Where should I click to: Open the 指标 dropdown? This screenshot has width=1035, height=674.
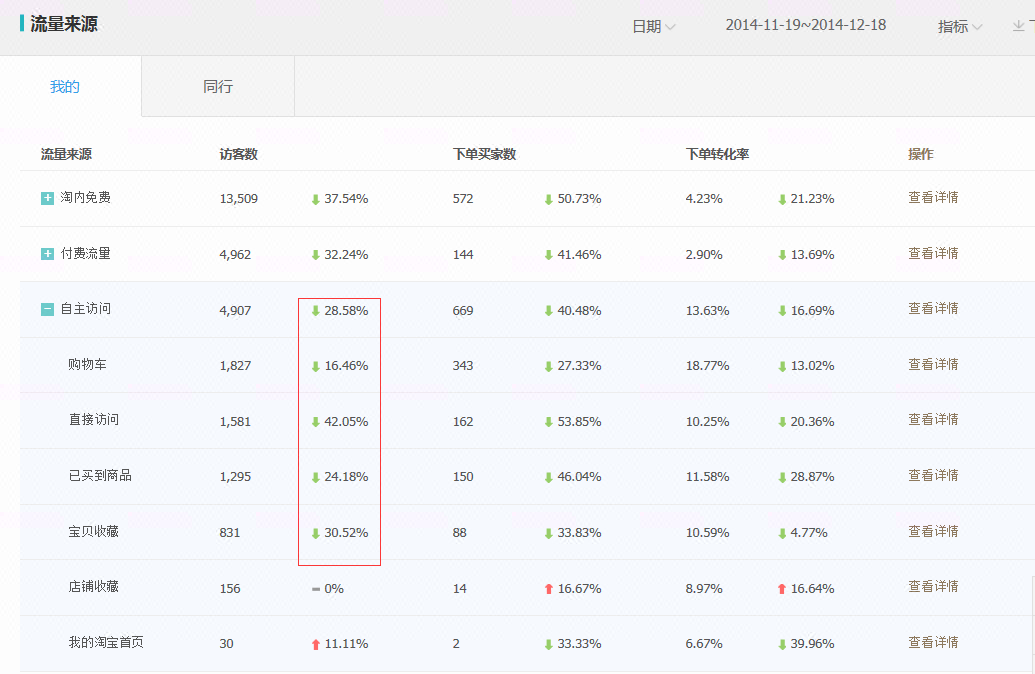point(959,27)
